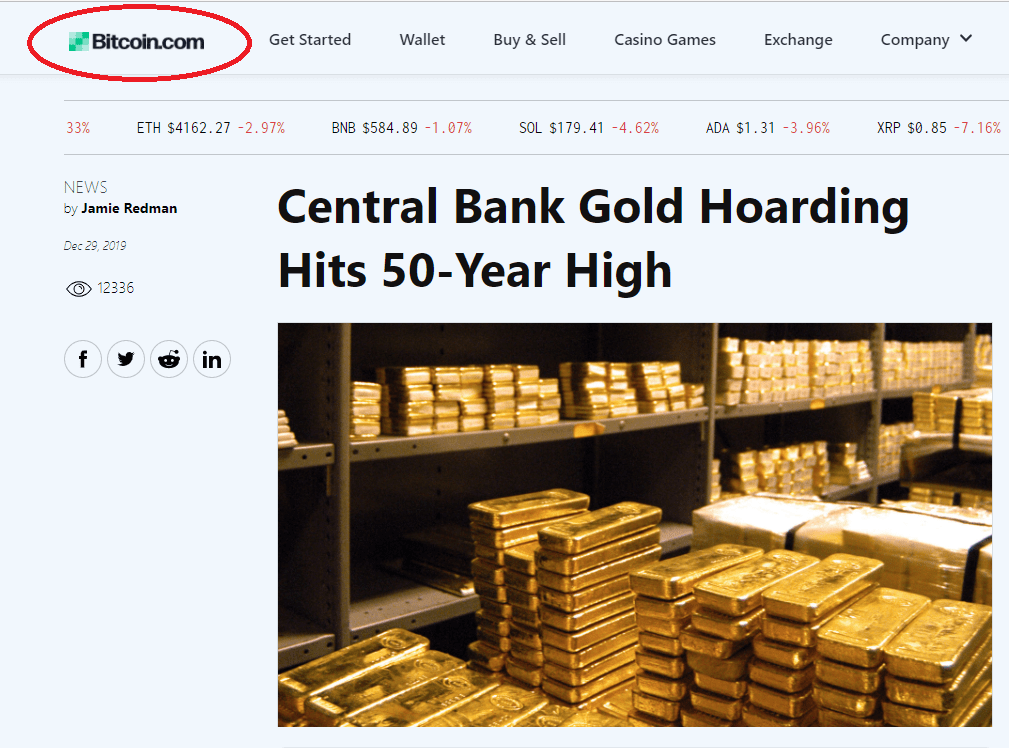Image resolution: width=1009 pixels, height=748 pixels.
Task: Share article on Twitter
Action: (x=126, y=360)
